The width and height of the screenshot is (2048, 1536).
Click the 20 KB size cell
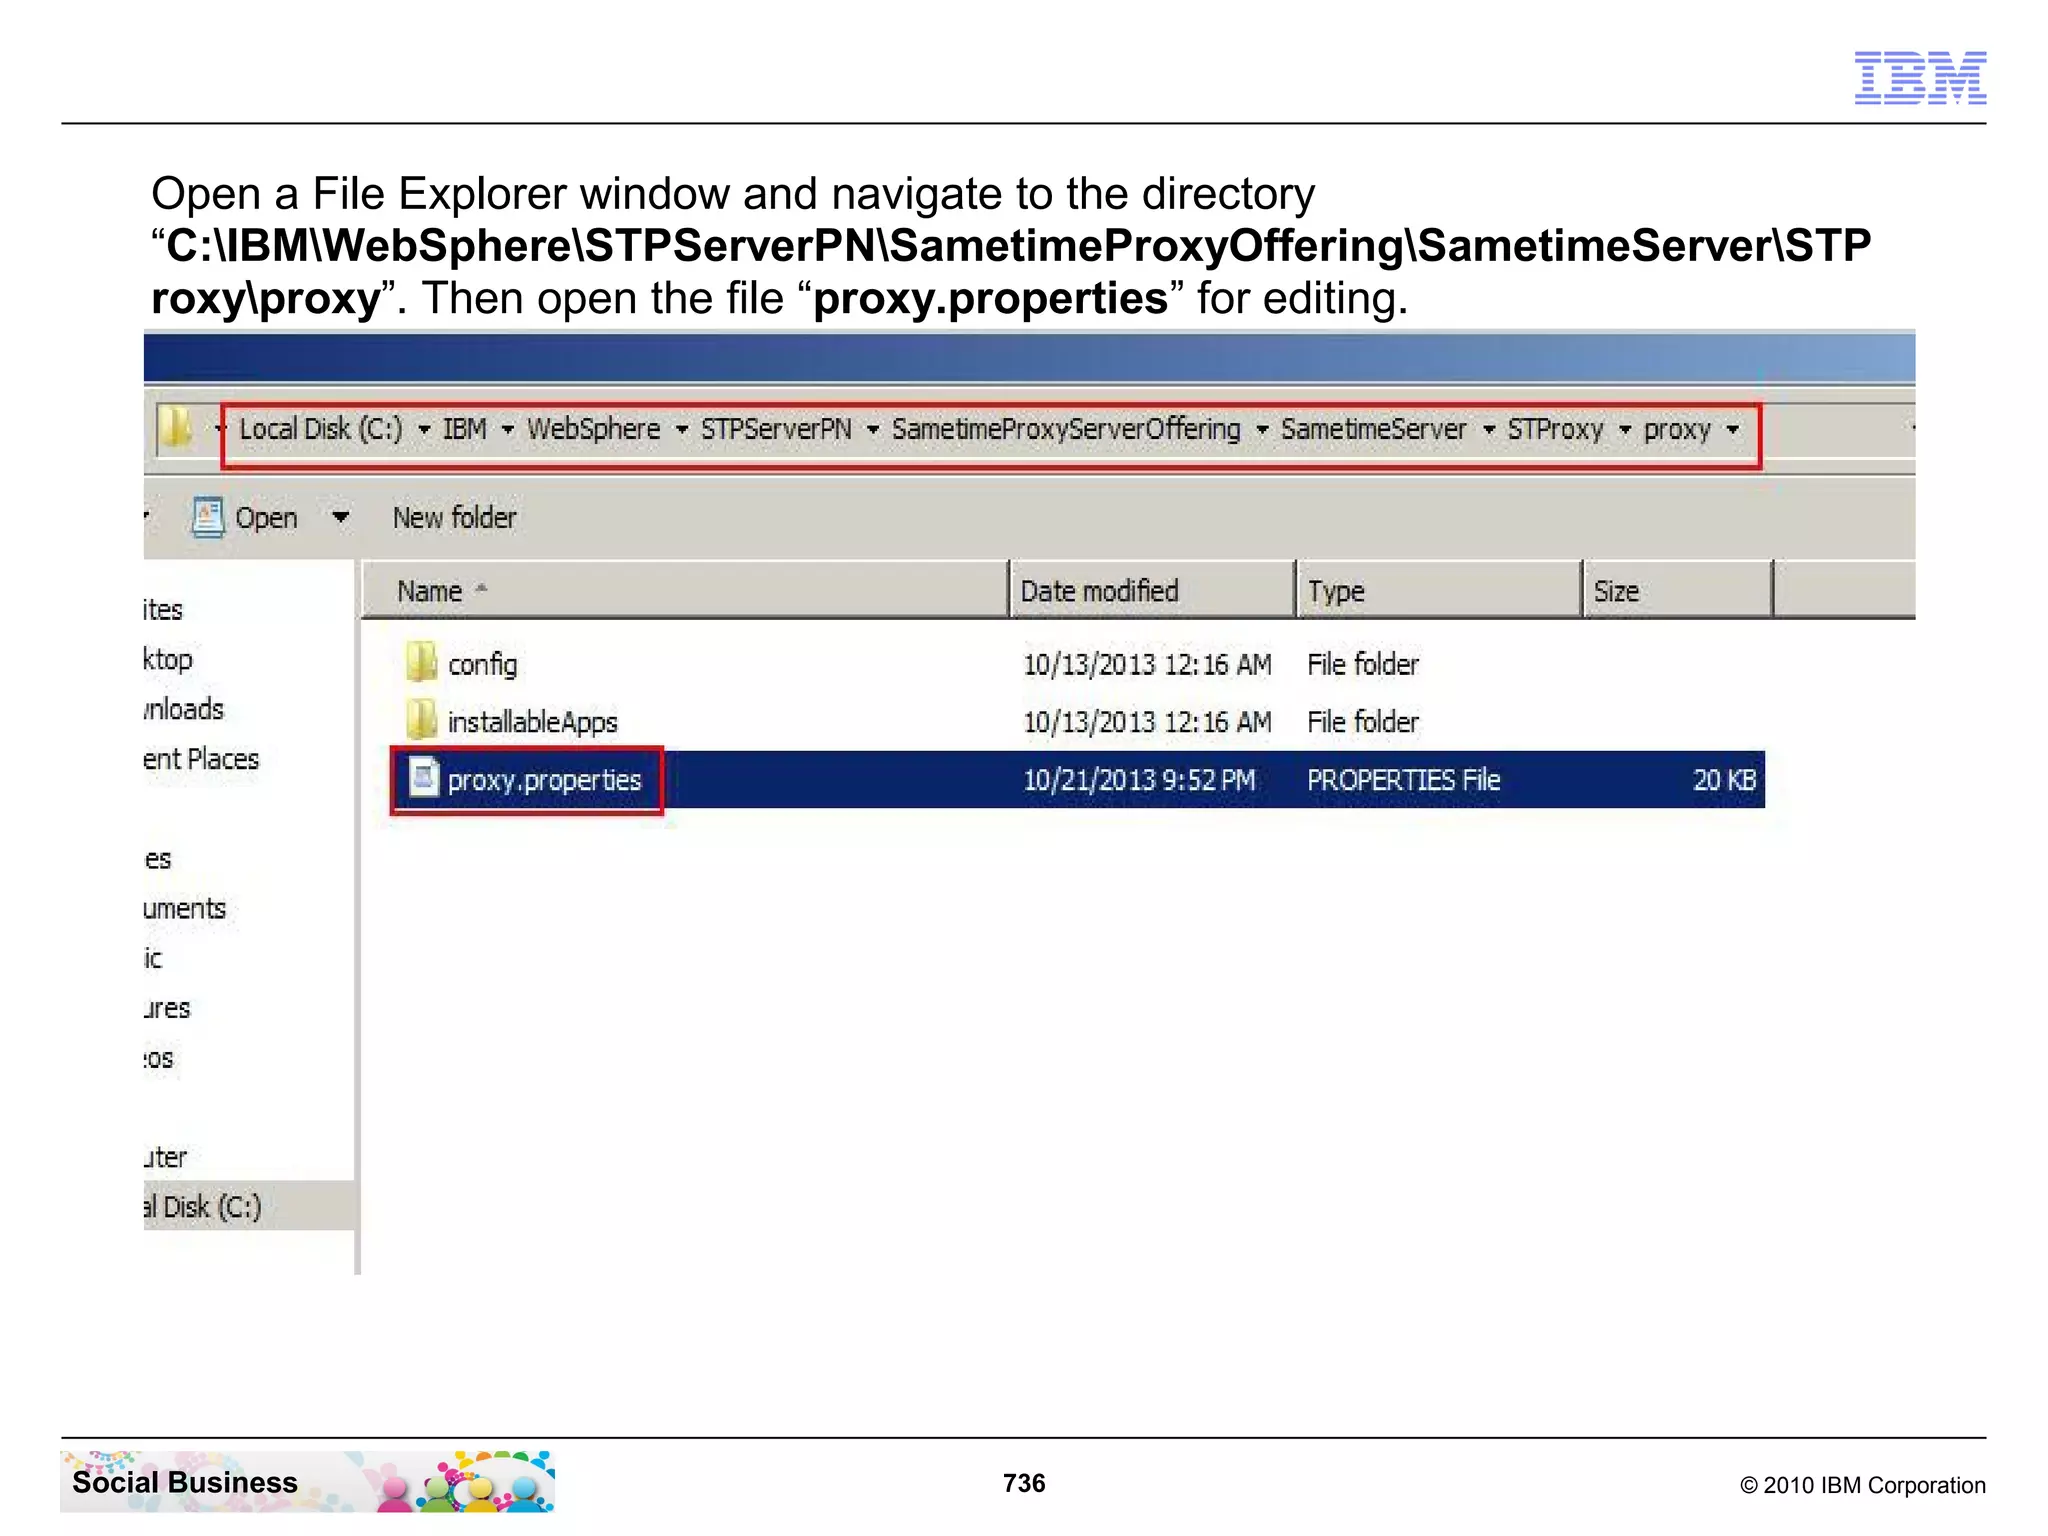[x=1725, y=780]
